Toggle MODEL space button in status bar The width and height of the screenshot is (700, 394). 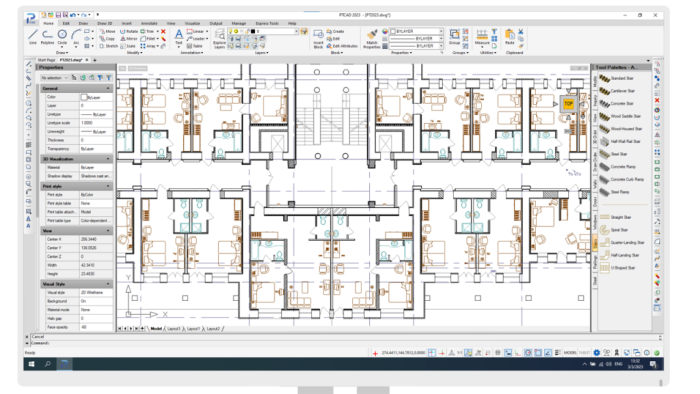[x=570, y=353]
